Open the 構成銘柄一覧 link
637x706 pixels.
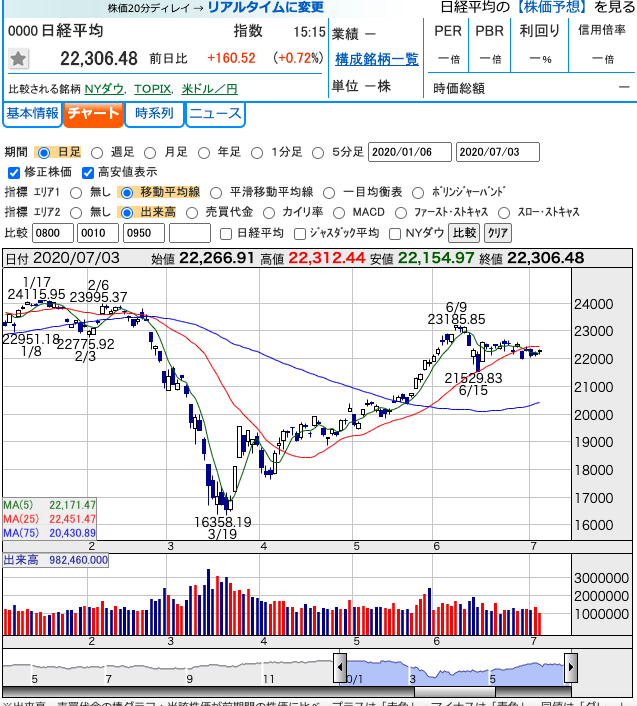[x=377, y=59]
